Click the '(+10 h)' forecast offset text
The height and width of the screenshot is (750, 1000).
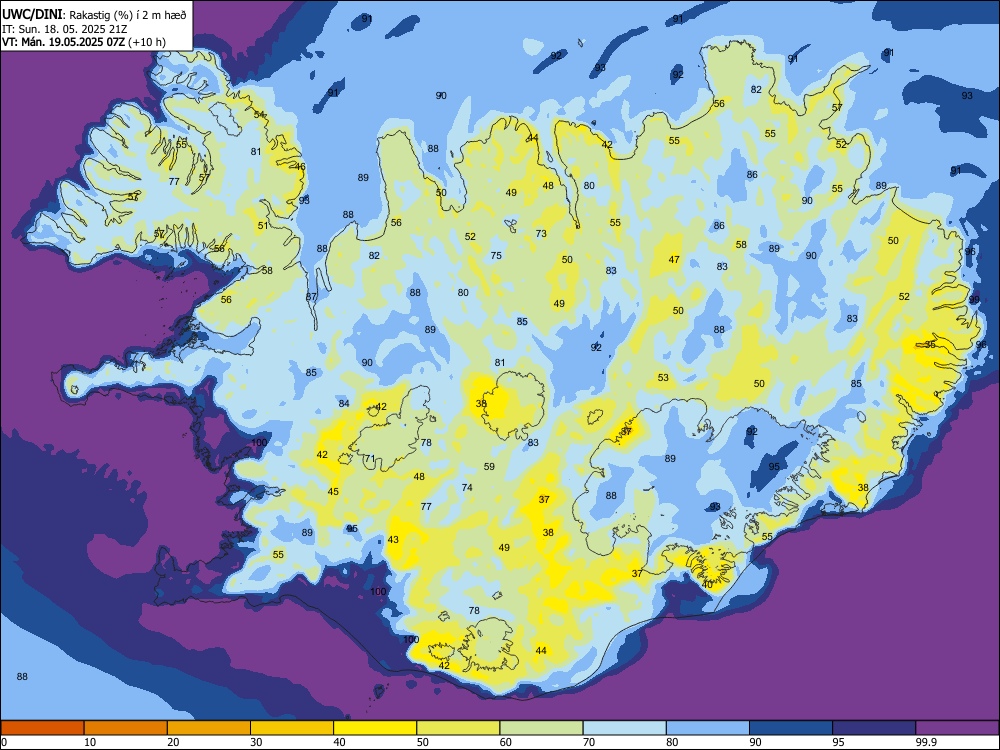coord(147,42)
